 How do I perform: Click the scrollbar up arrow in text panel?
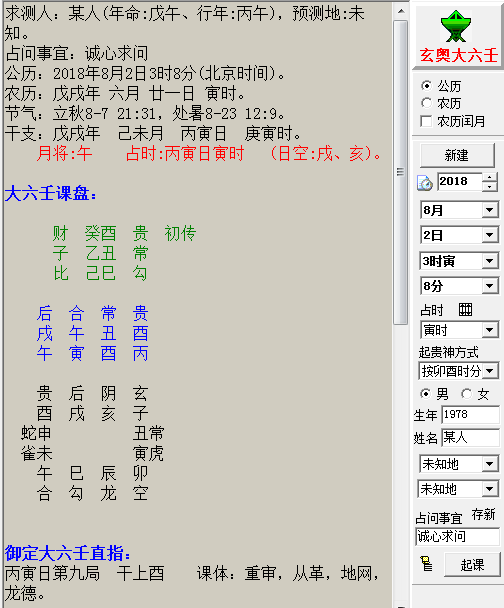401,11
